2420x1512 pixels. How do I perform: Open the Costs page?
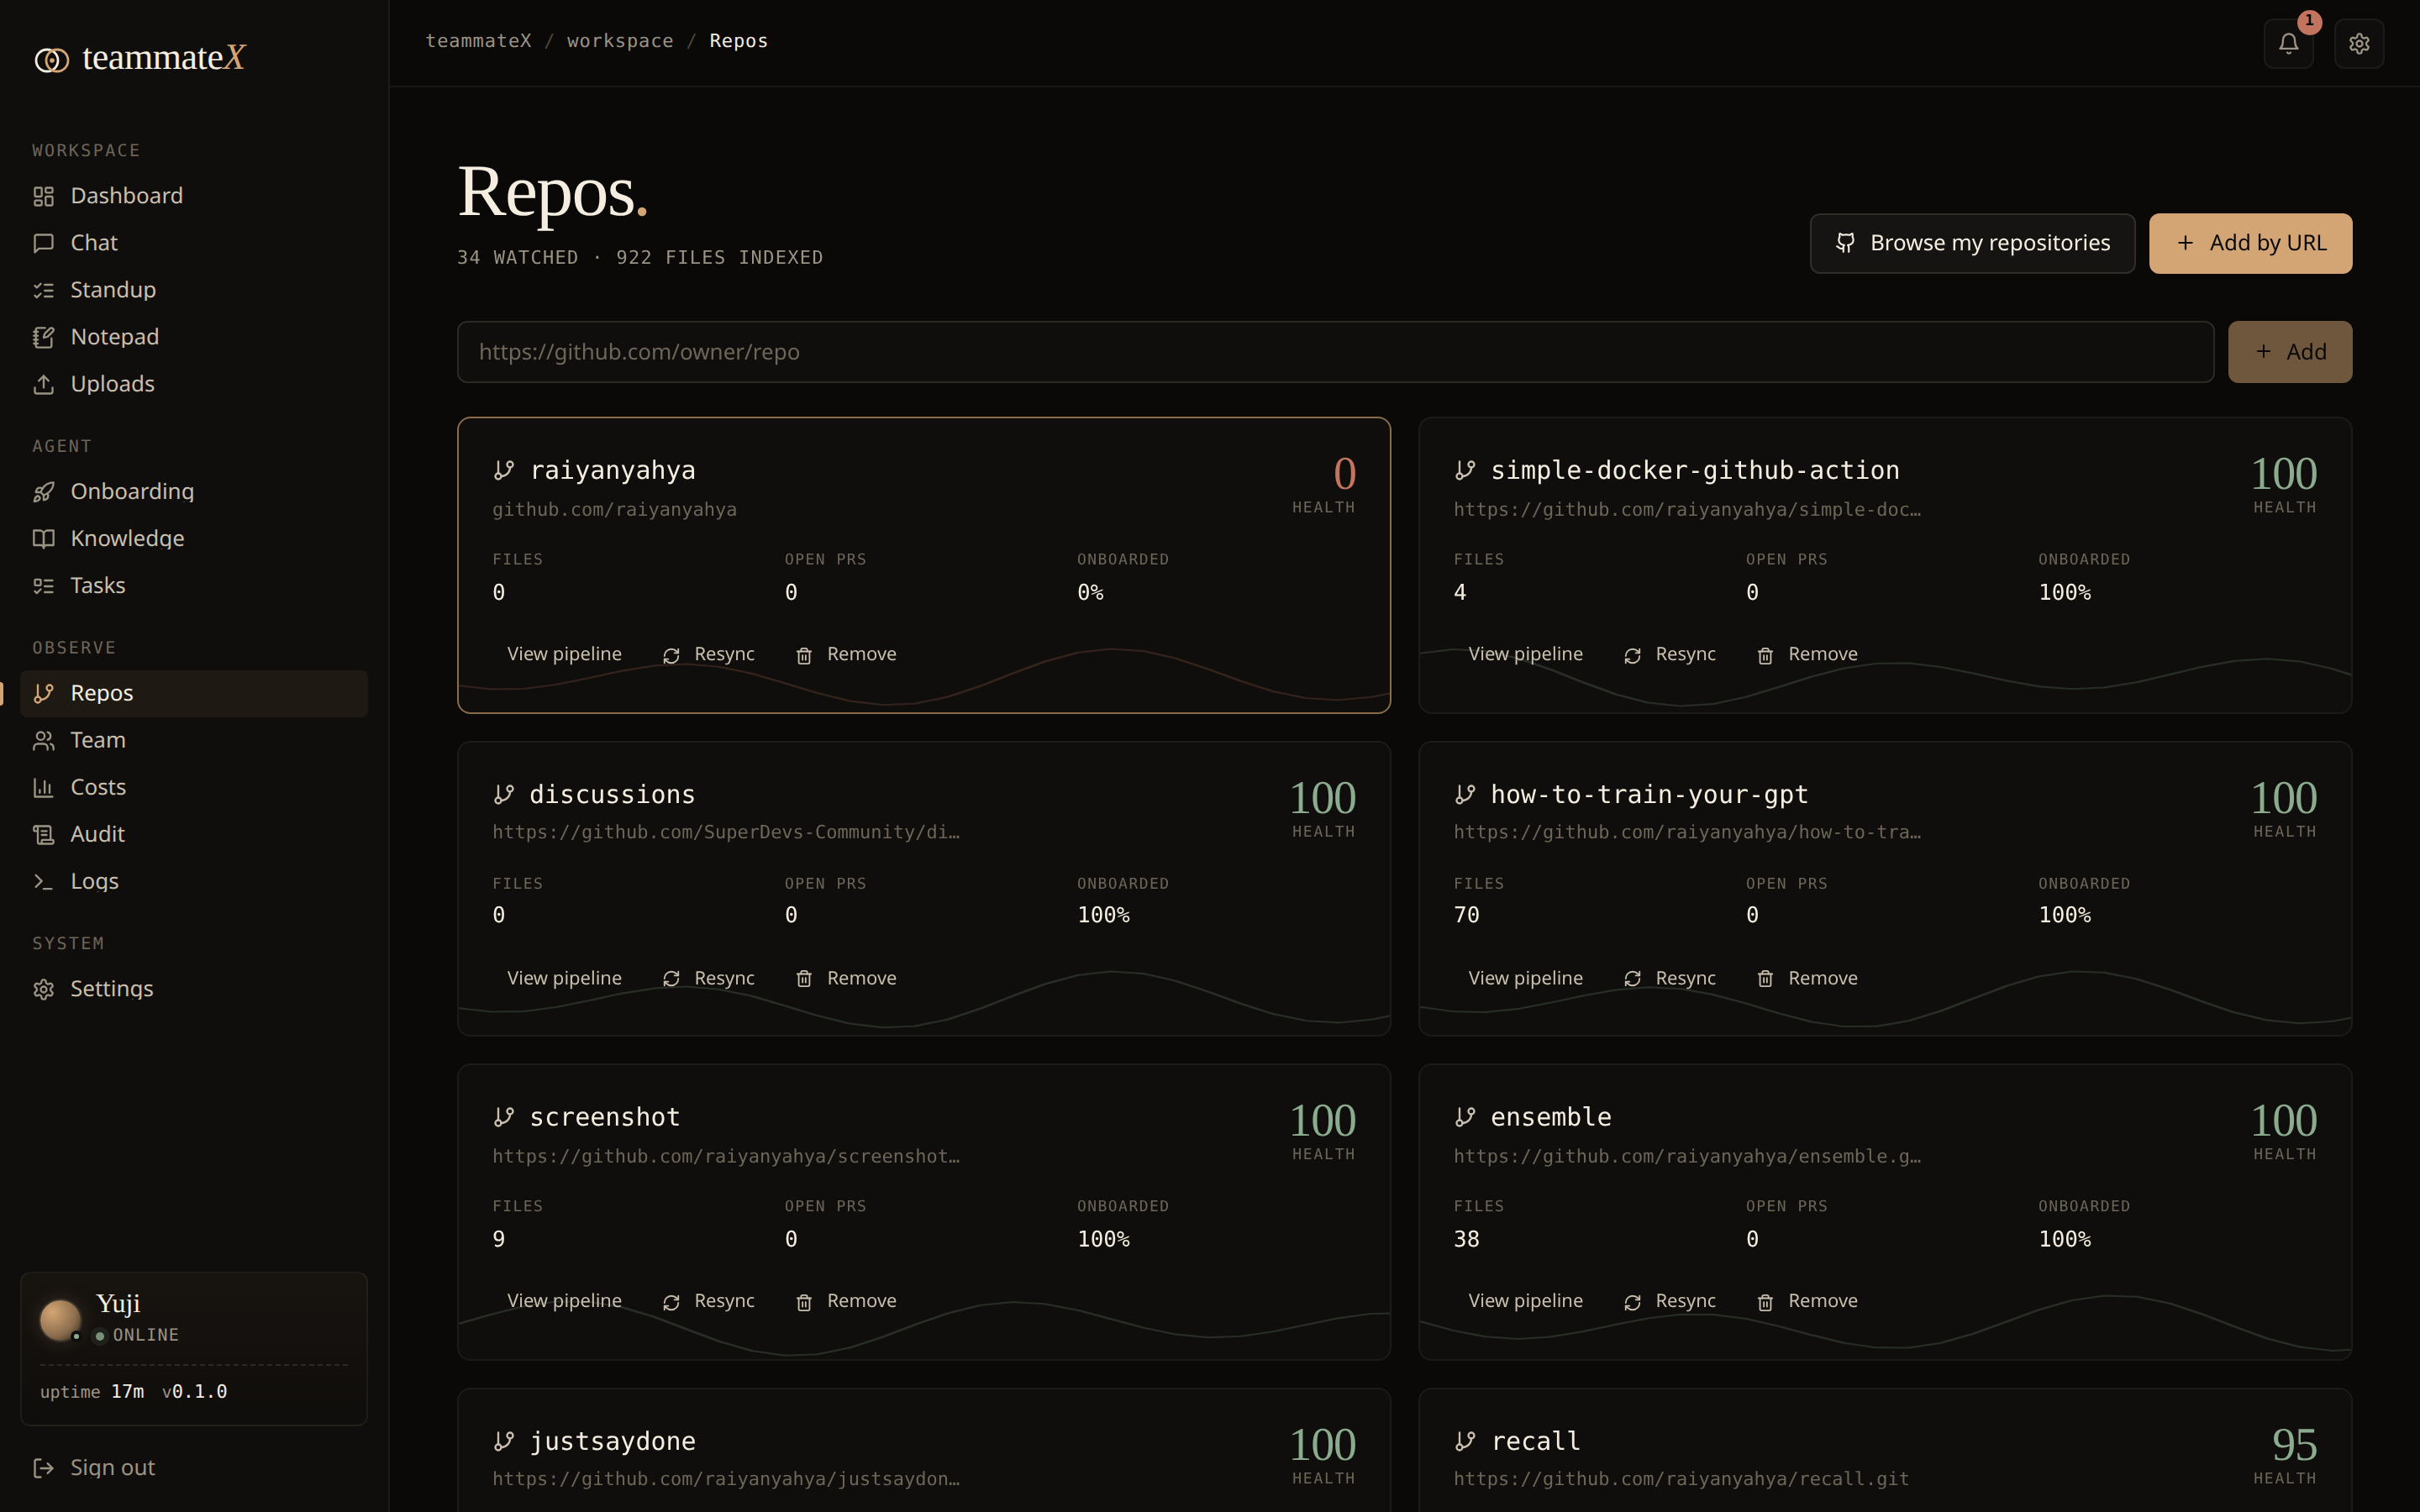(194, 787)
